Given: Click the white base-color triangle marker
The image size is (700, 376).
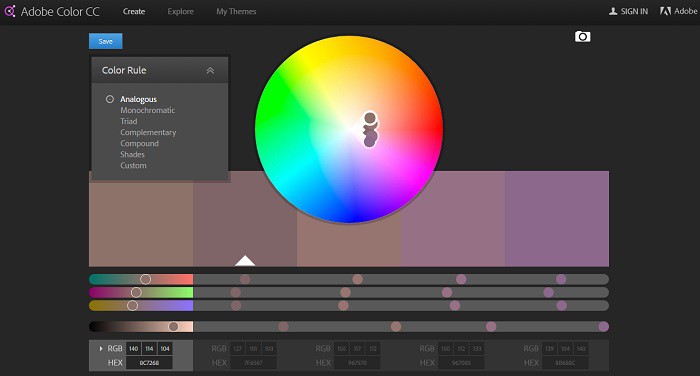Looking at the screenshot, I should pyautogui.click(x=245, y=261).
